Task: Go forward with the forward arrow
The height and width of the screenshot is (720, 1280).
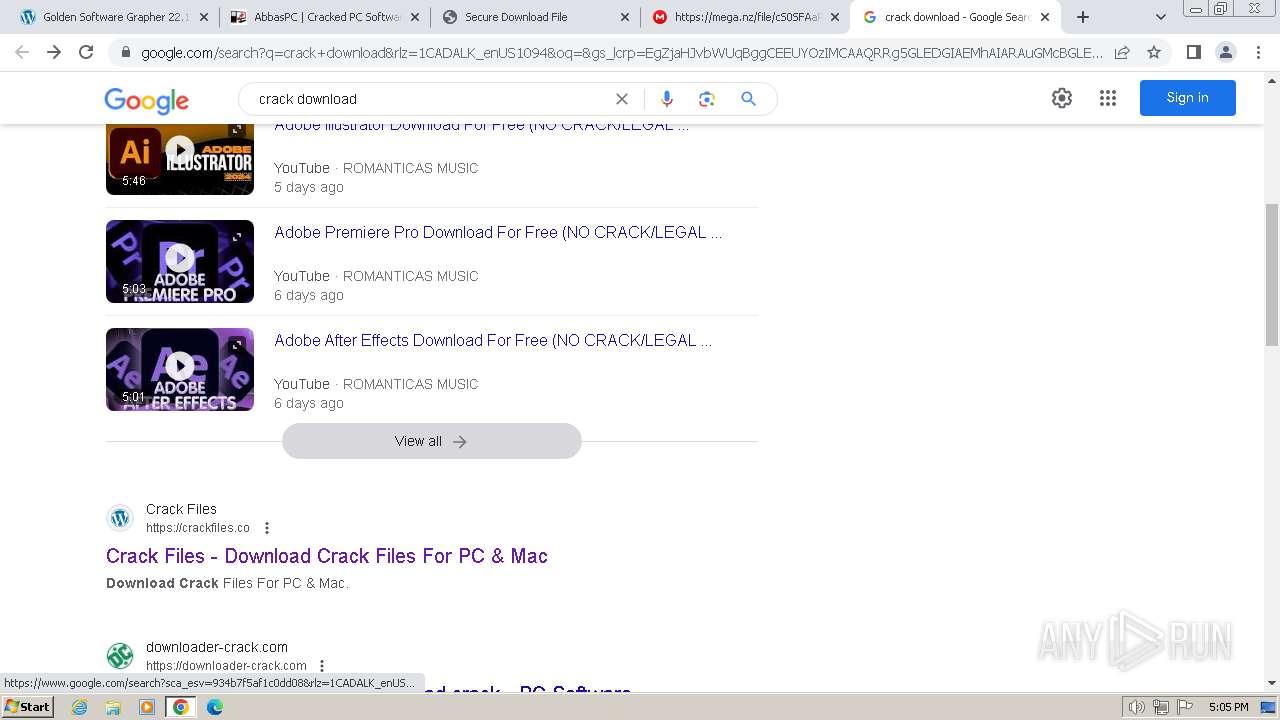Action: [54, 52]
